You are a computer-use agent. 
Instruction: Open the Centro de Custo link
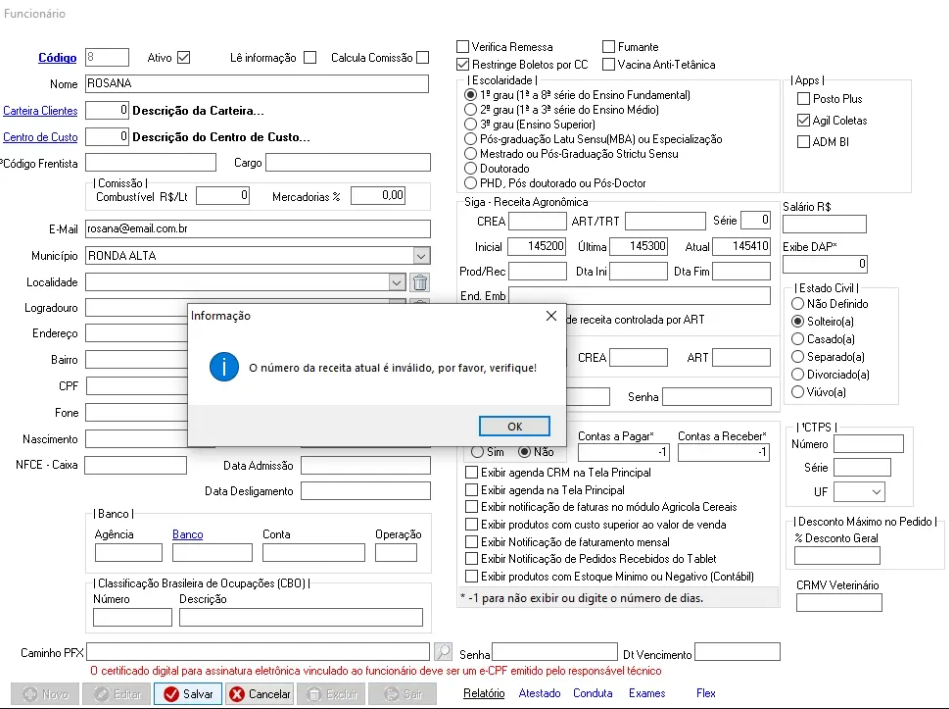pyautogui.click(x=41, y=137)
